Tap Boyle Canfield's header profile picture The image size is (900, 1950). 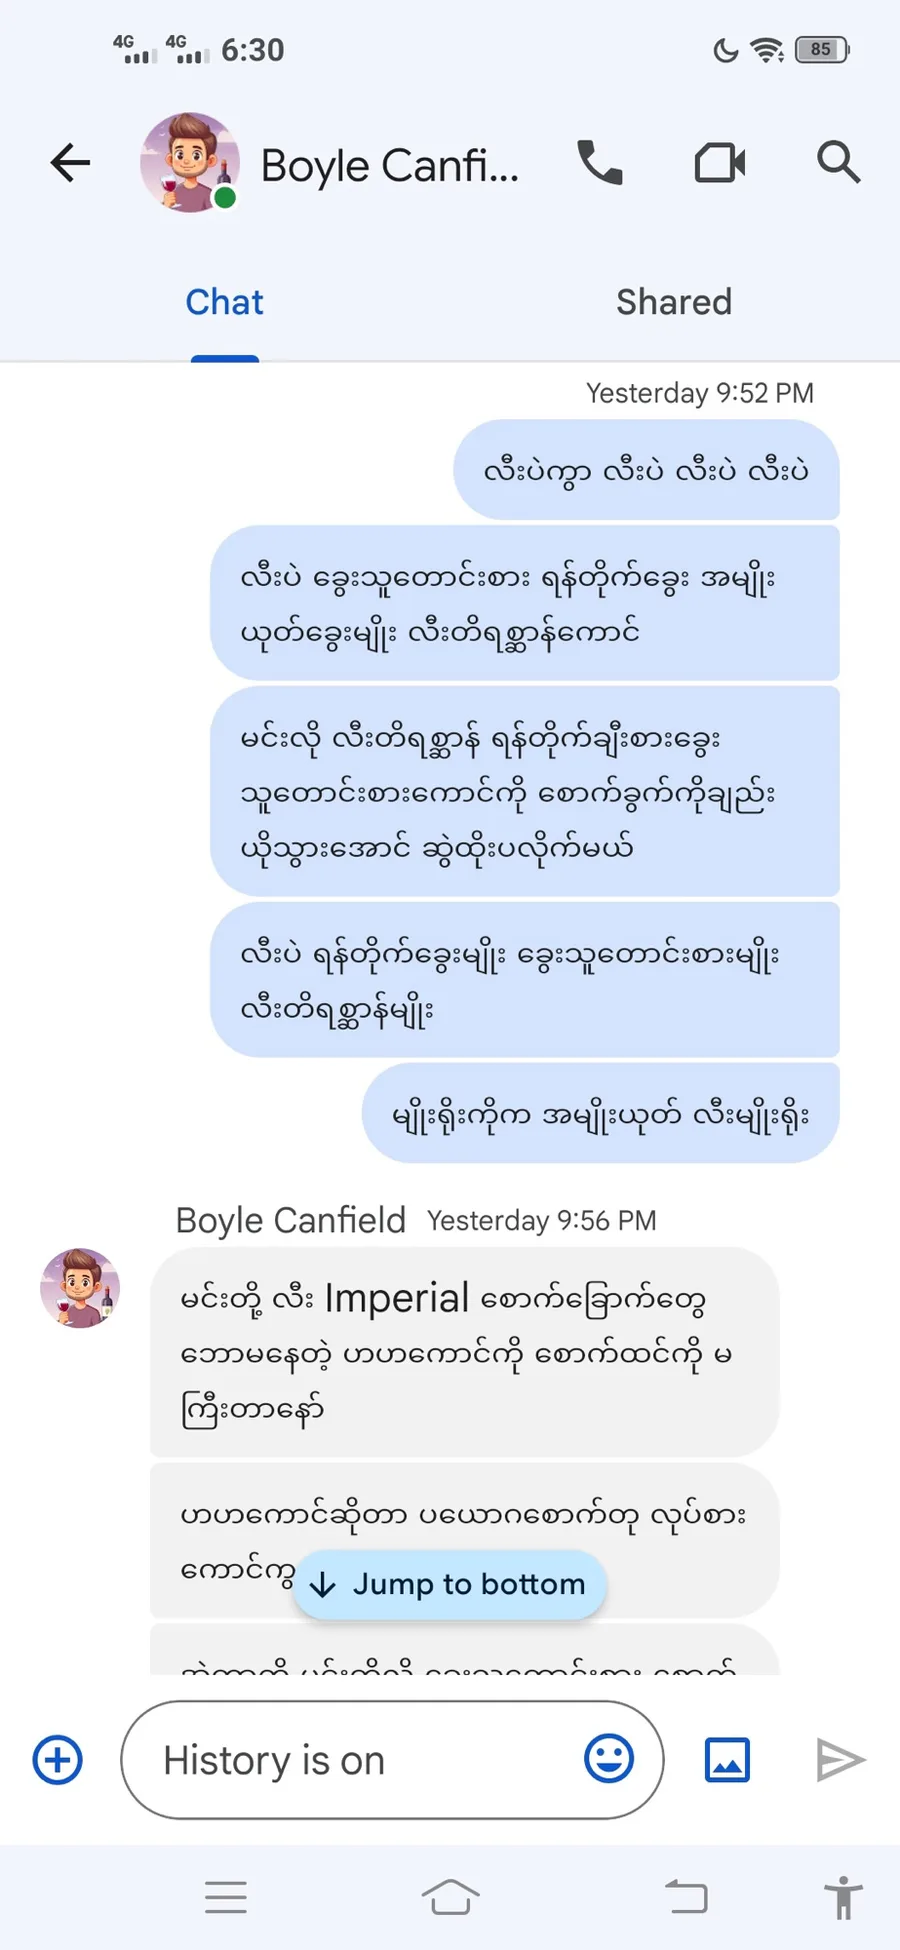tap(189, 163)
